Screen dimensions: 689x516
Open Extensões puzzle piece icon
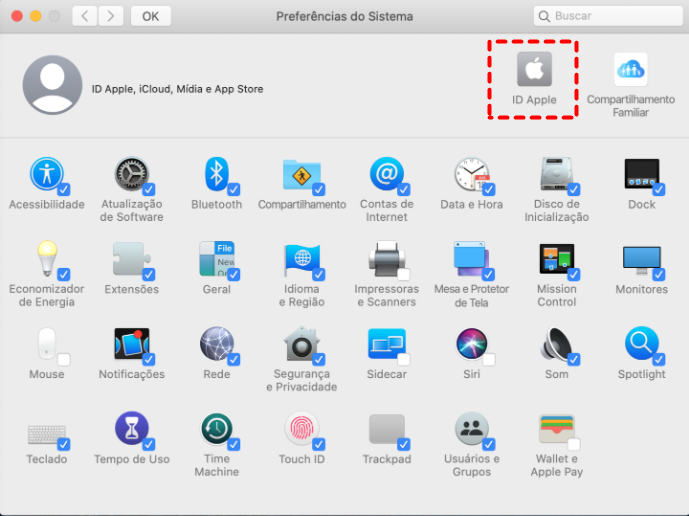point(131,258)
